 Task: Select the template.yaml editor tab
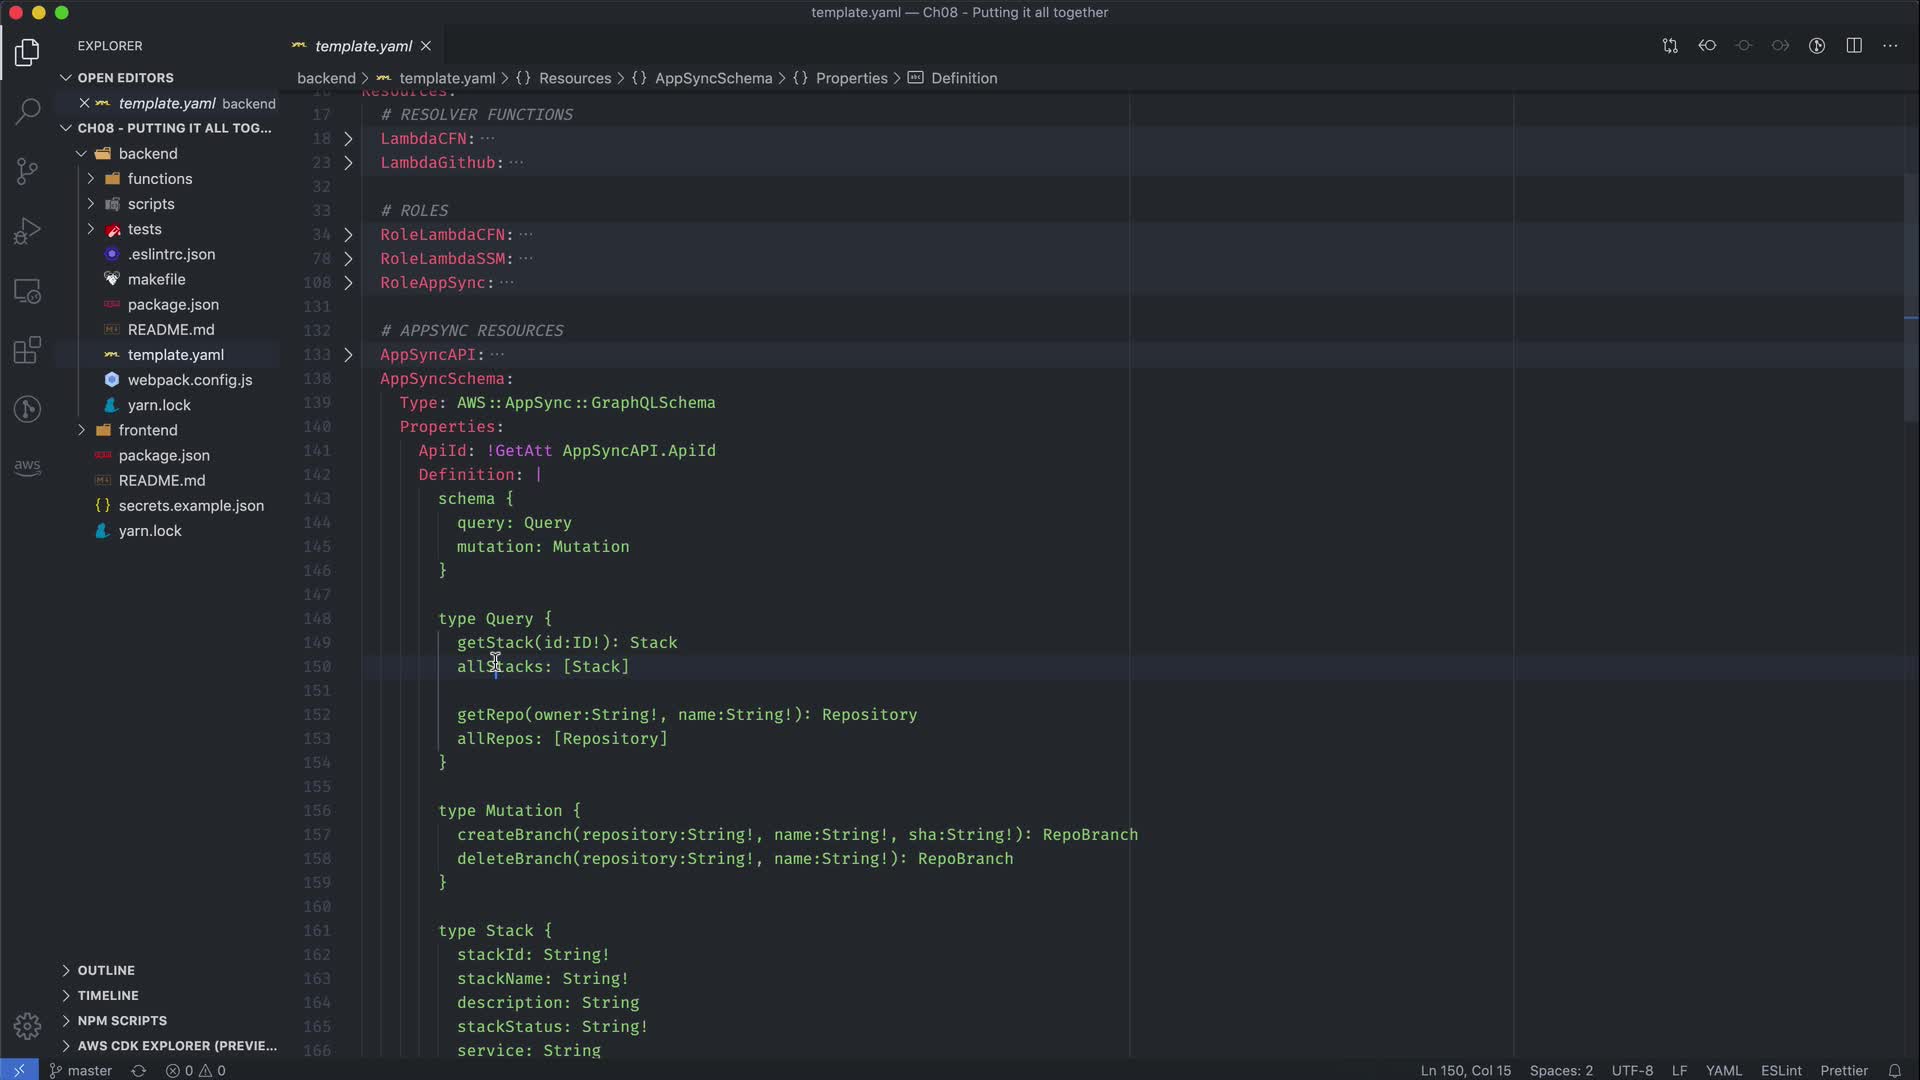pyautogui.click(x=363, y=46)
